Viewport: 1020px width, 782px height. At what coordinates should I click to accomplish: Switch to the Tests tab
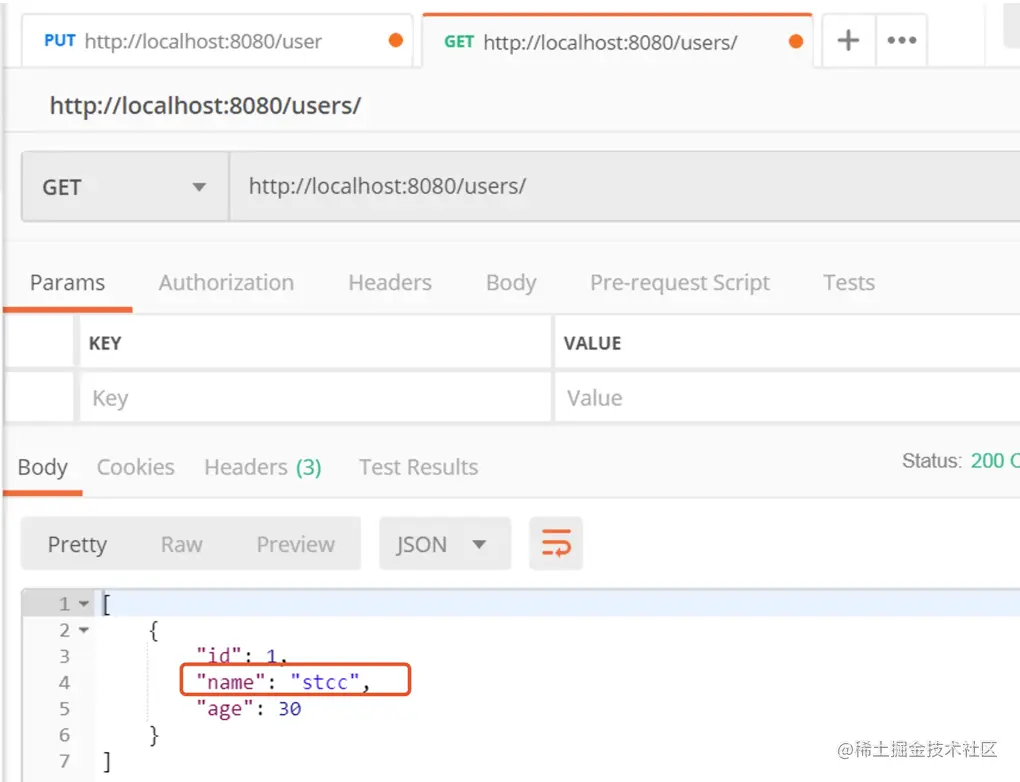click(849, 282)
